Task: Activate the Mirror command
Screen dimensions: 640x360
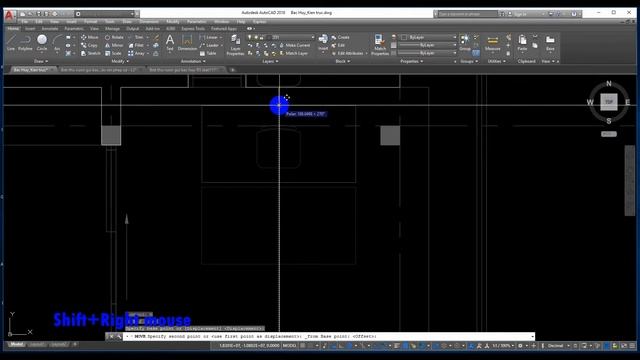Action: [x=114, y=45]
